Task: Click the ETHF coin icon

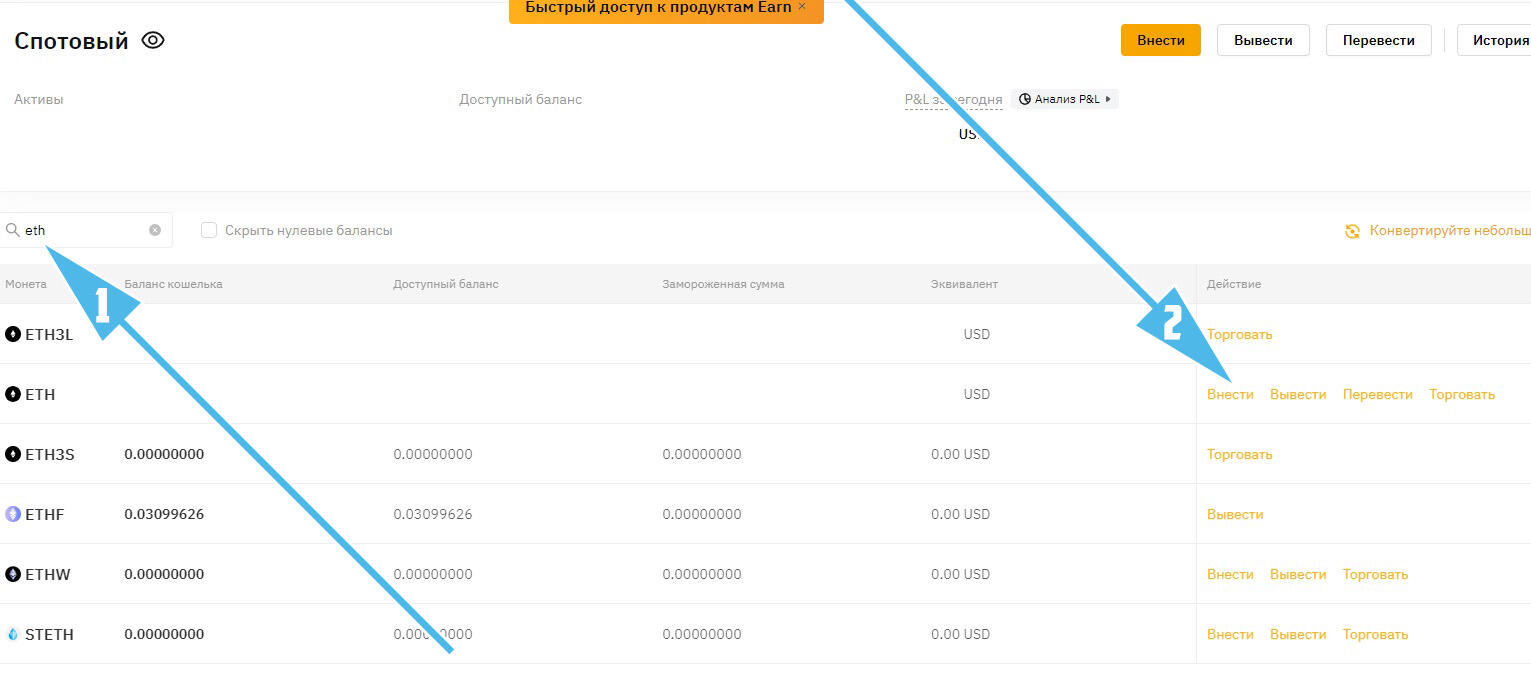Action: click(13, 514)
